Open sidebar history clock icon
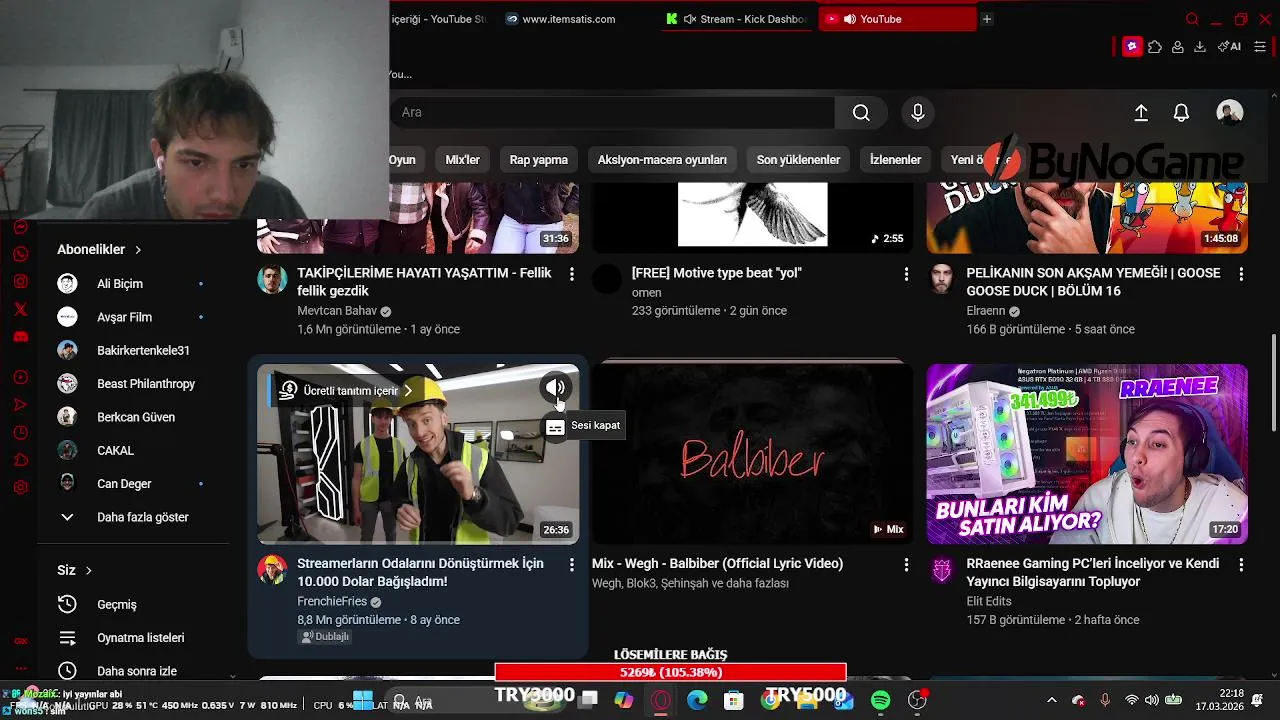1280x720 pixels. 21,433
